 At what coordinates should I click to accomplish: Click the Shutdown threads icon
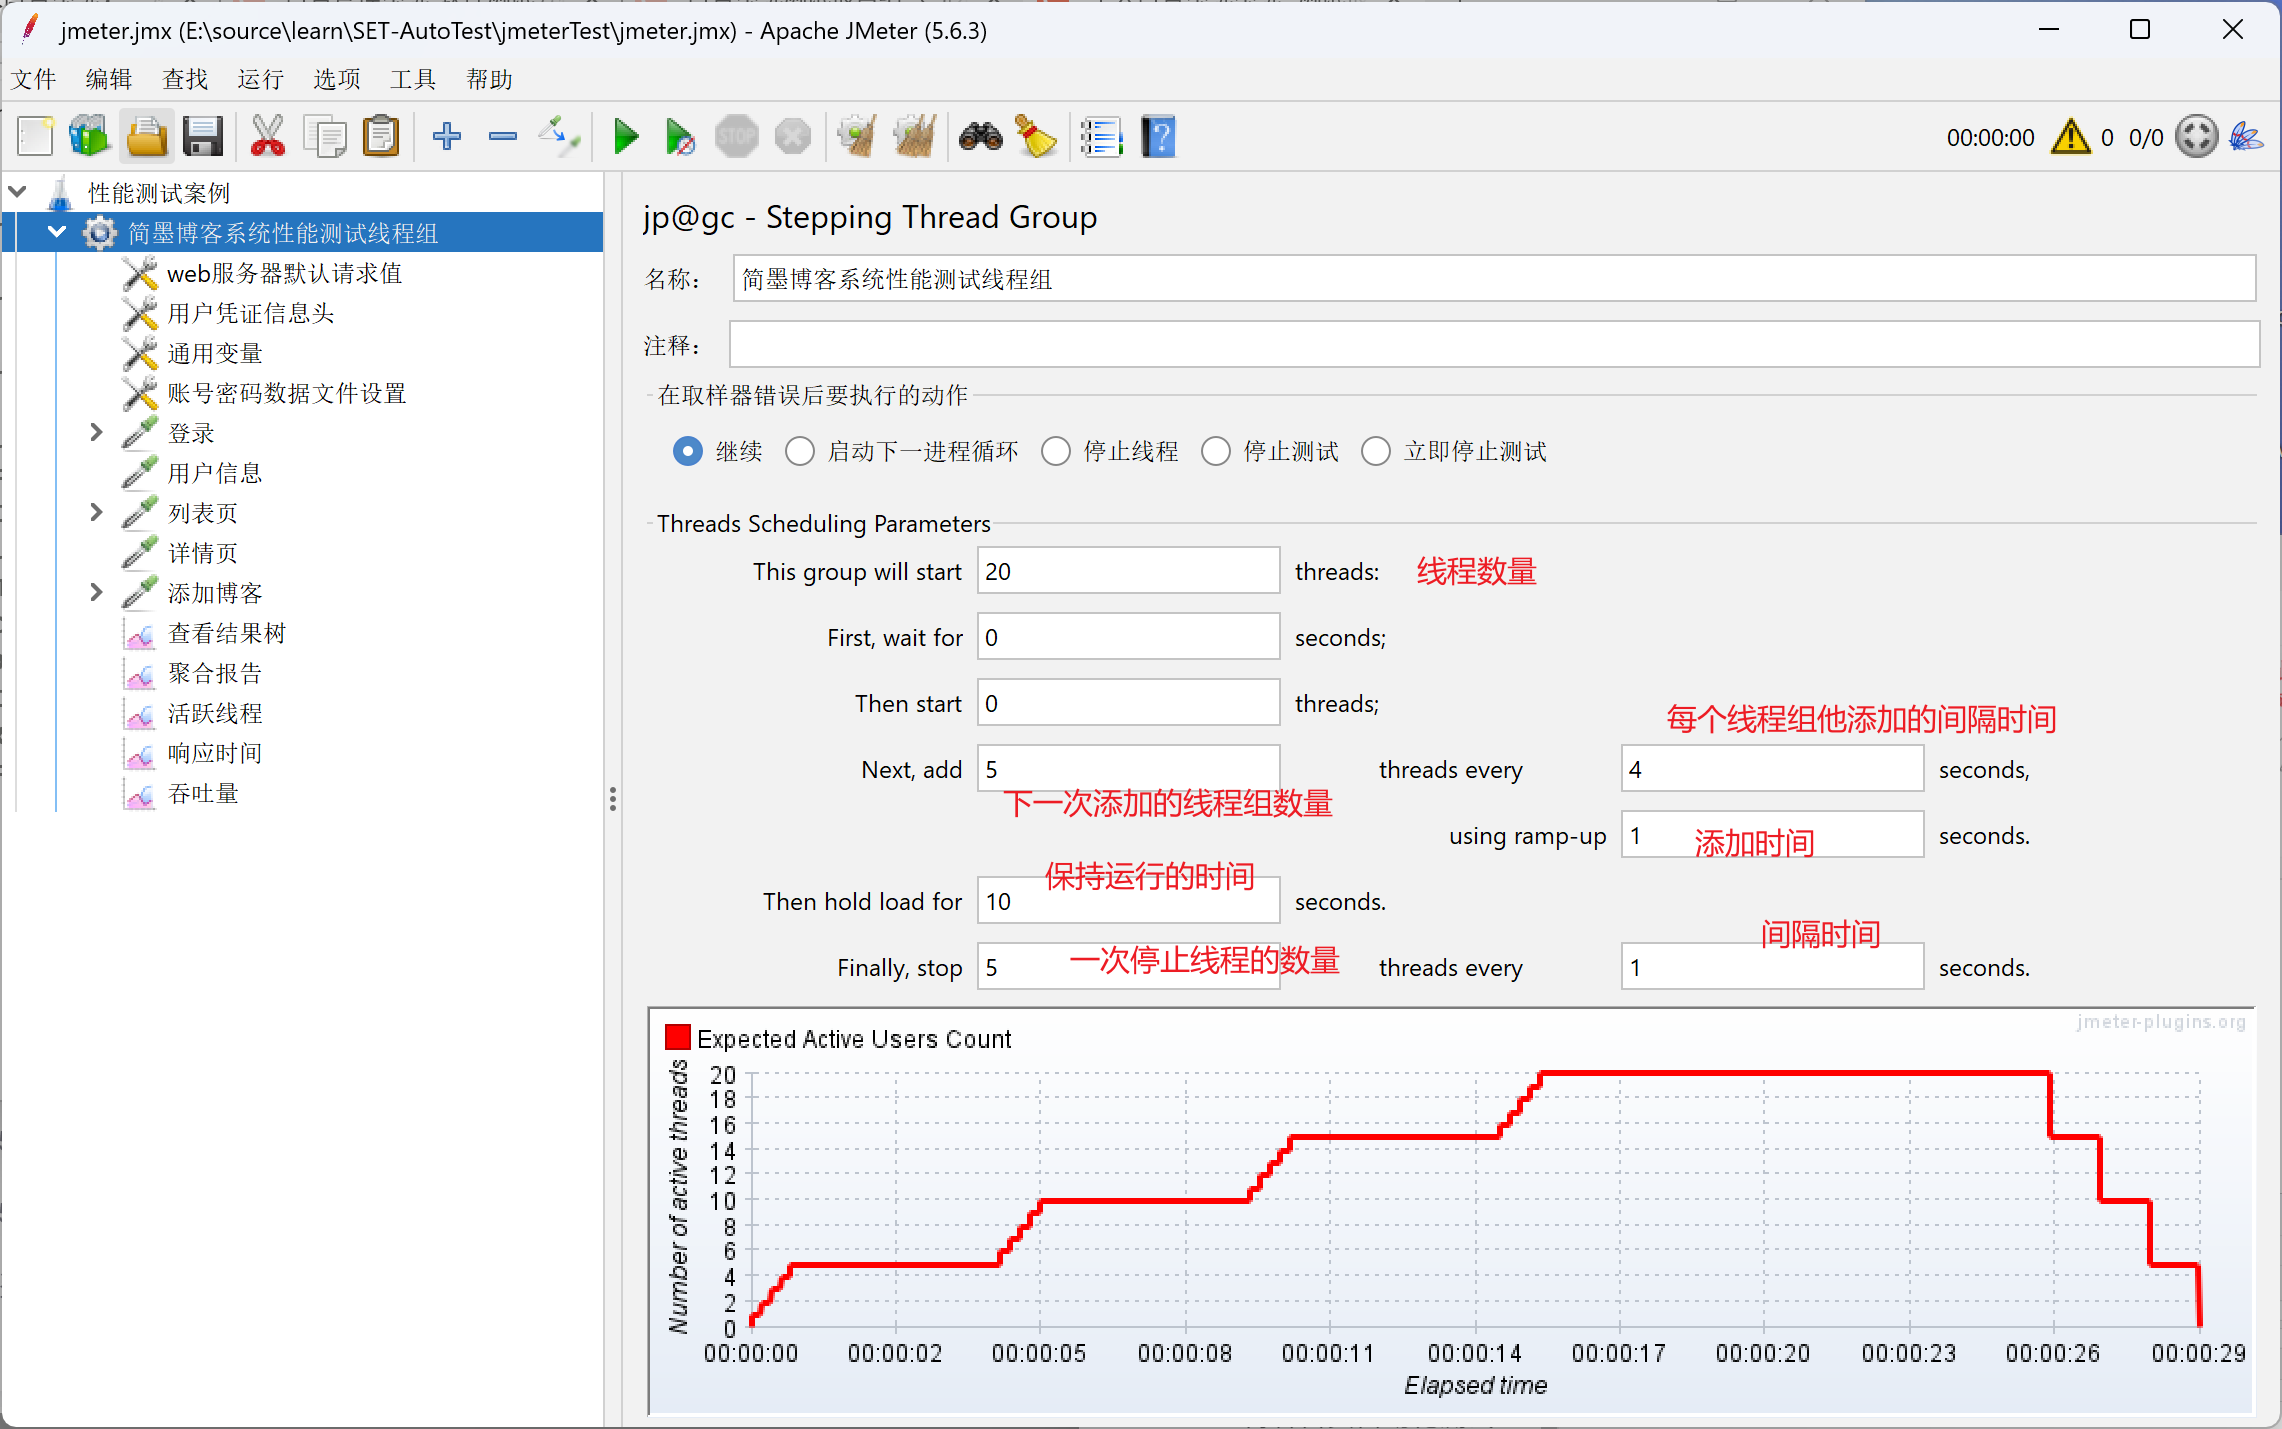793,136
